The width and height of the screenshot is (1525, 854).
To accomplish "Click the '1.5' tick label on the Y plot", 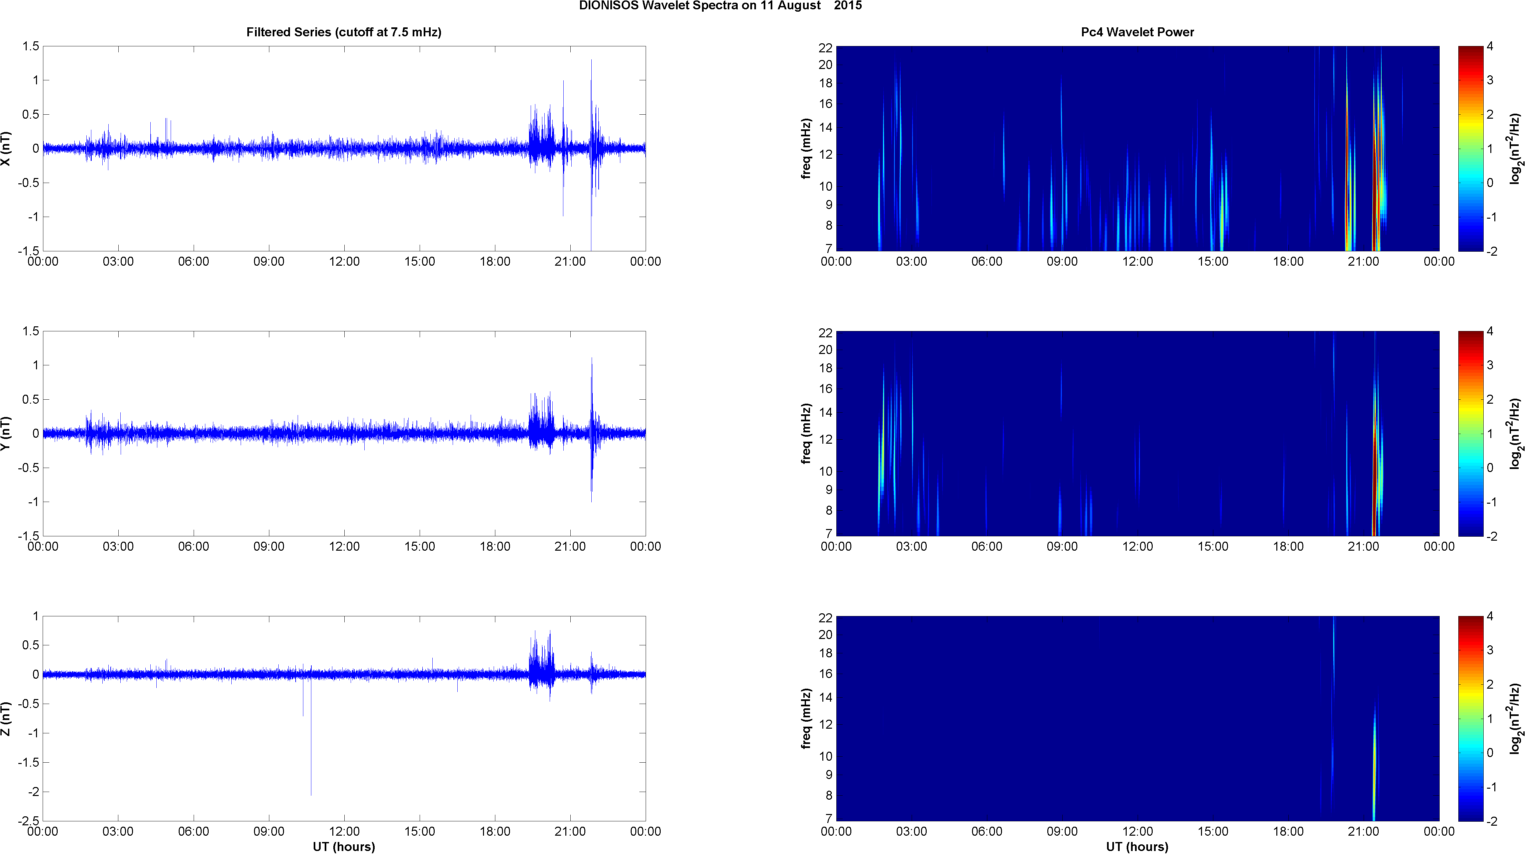I will (x=30, y=331).
